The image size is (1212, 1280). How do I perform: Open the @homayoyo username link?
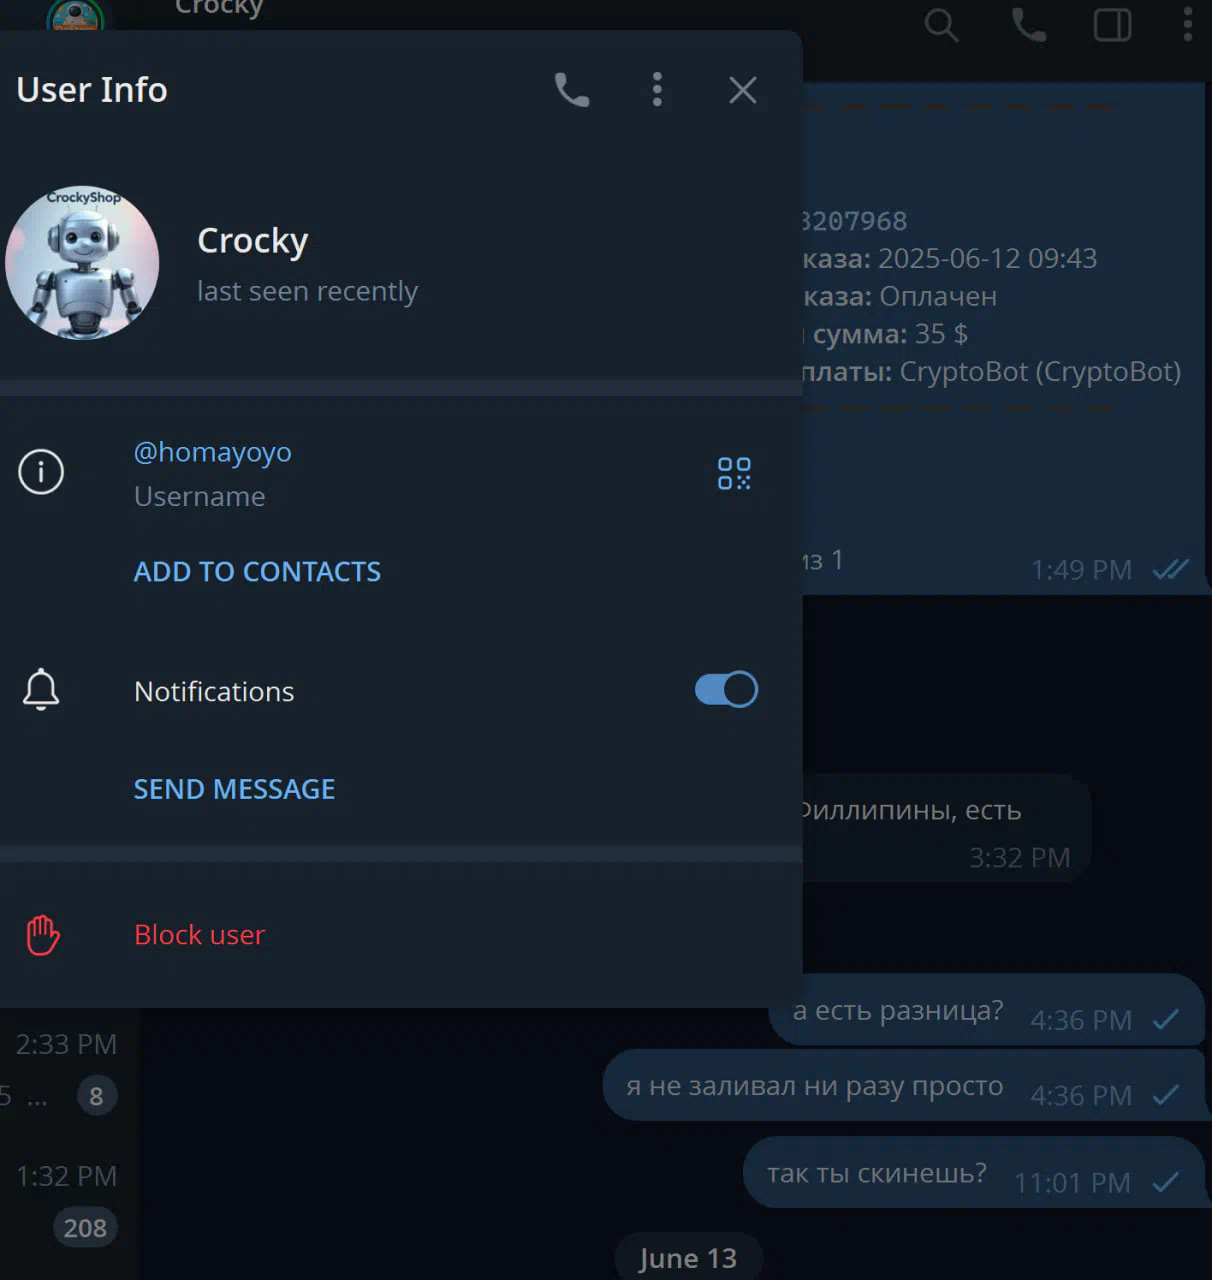tap(213, 452)
